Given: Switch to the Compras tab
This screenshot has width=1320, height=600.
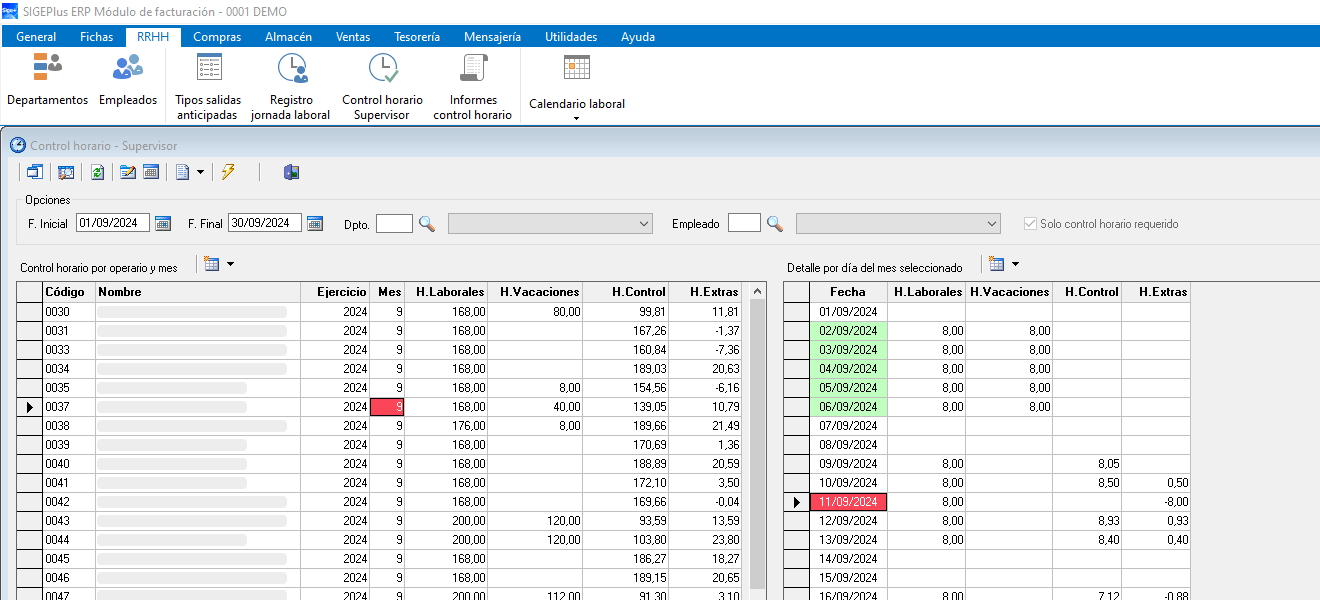Looking at the screenshot, I should 217,37.
